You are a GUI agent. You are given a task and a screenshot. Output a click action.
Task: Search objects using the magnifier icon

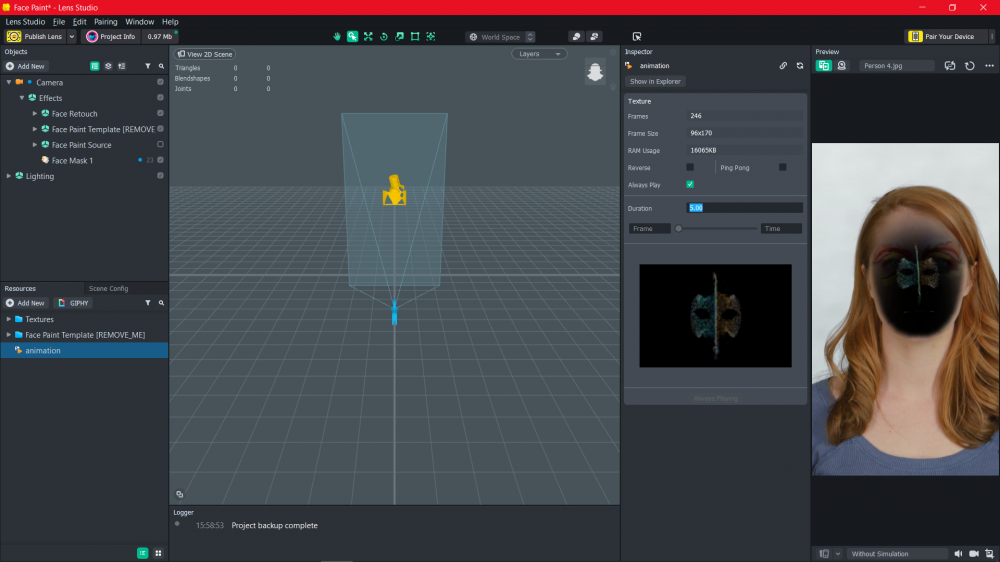pos(161,66)
